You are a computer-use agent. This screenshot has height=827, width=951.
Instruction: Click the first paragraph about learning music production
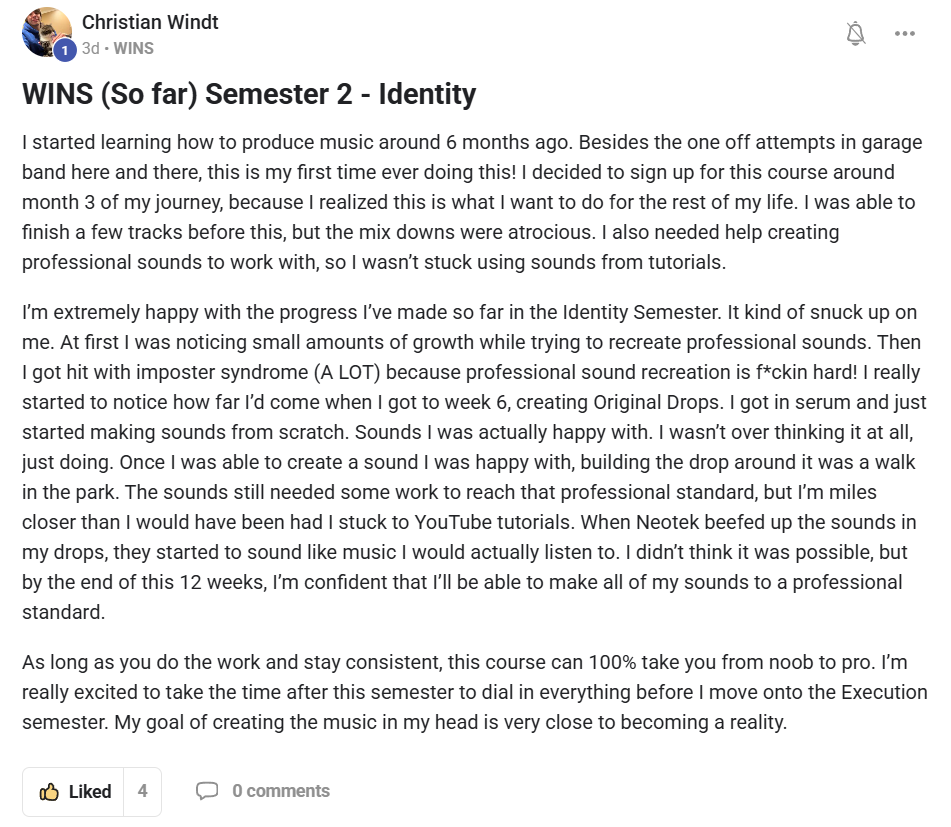pos(468,202)
